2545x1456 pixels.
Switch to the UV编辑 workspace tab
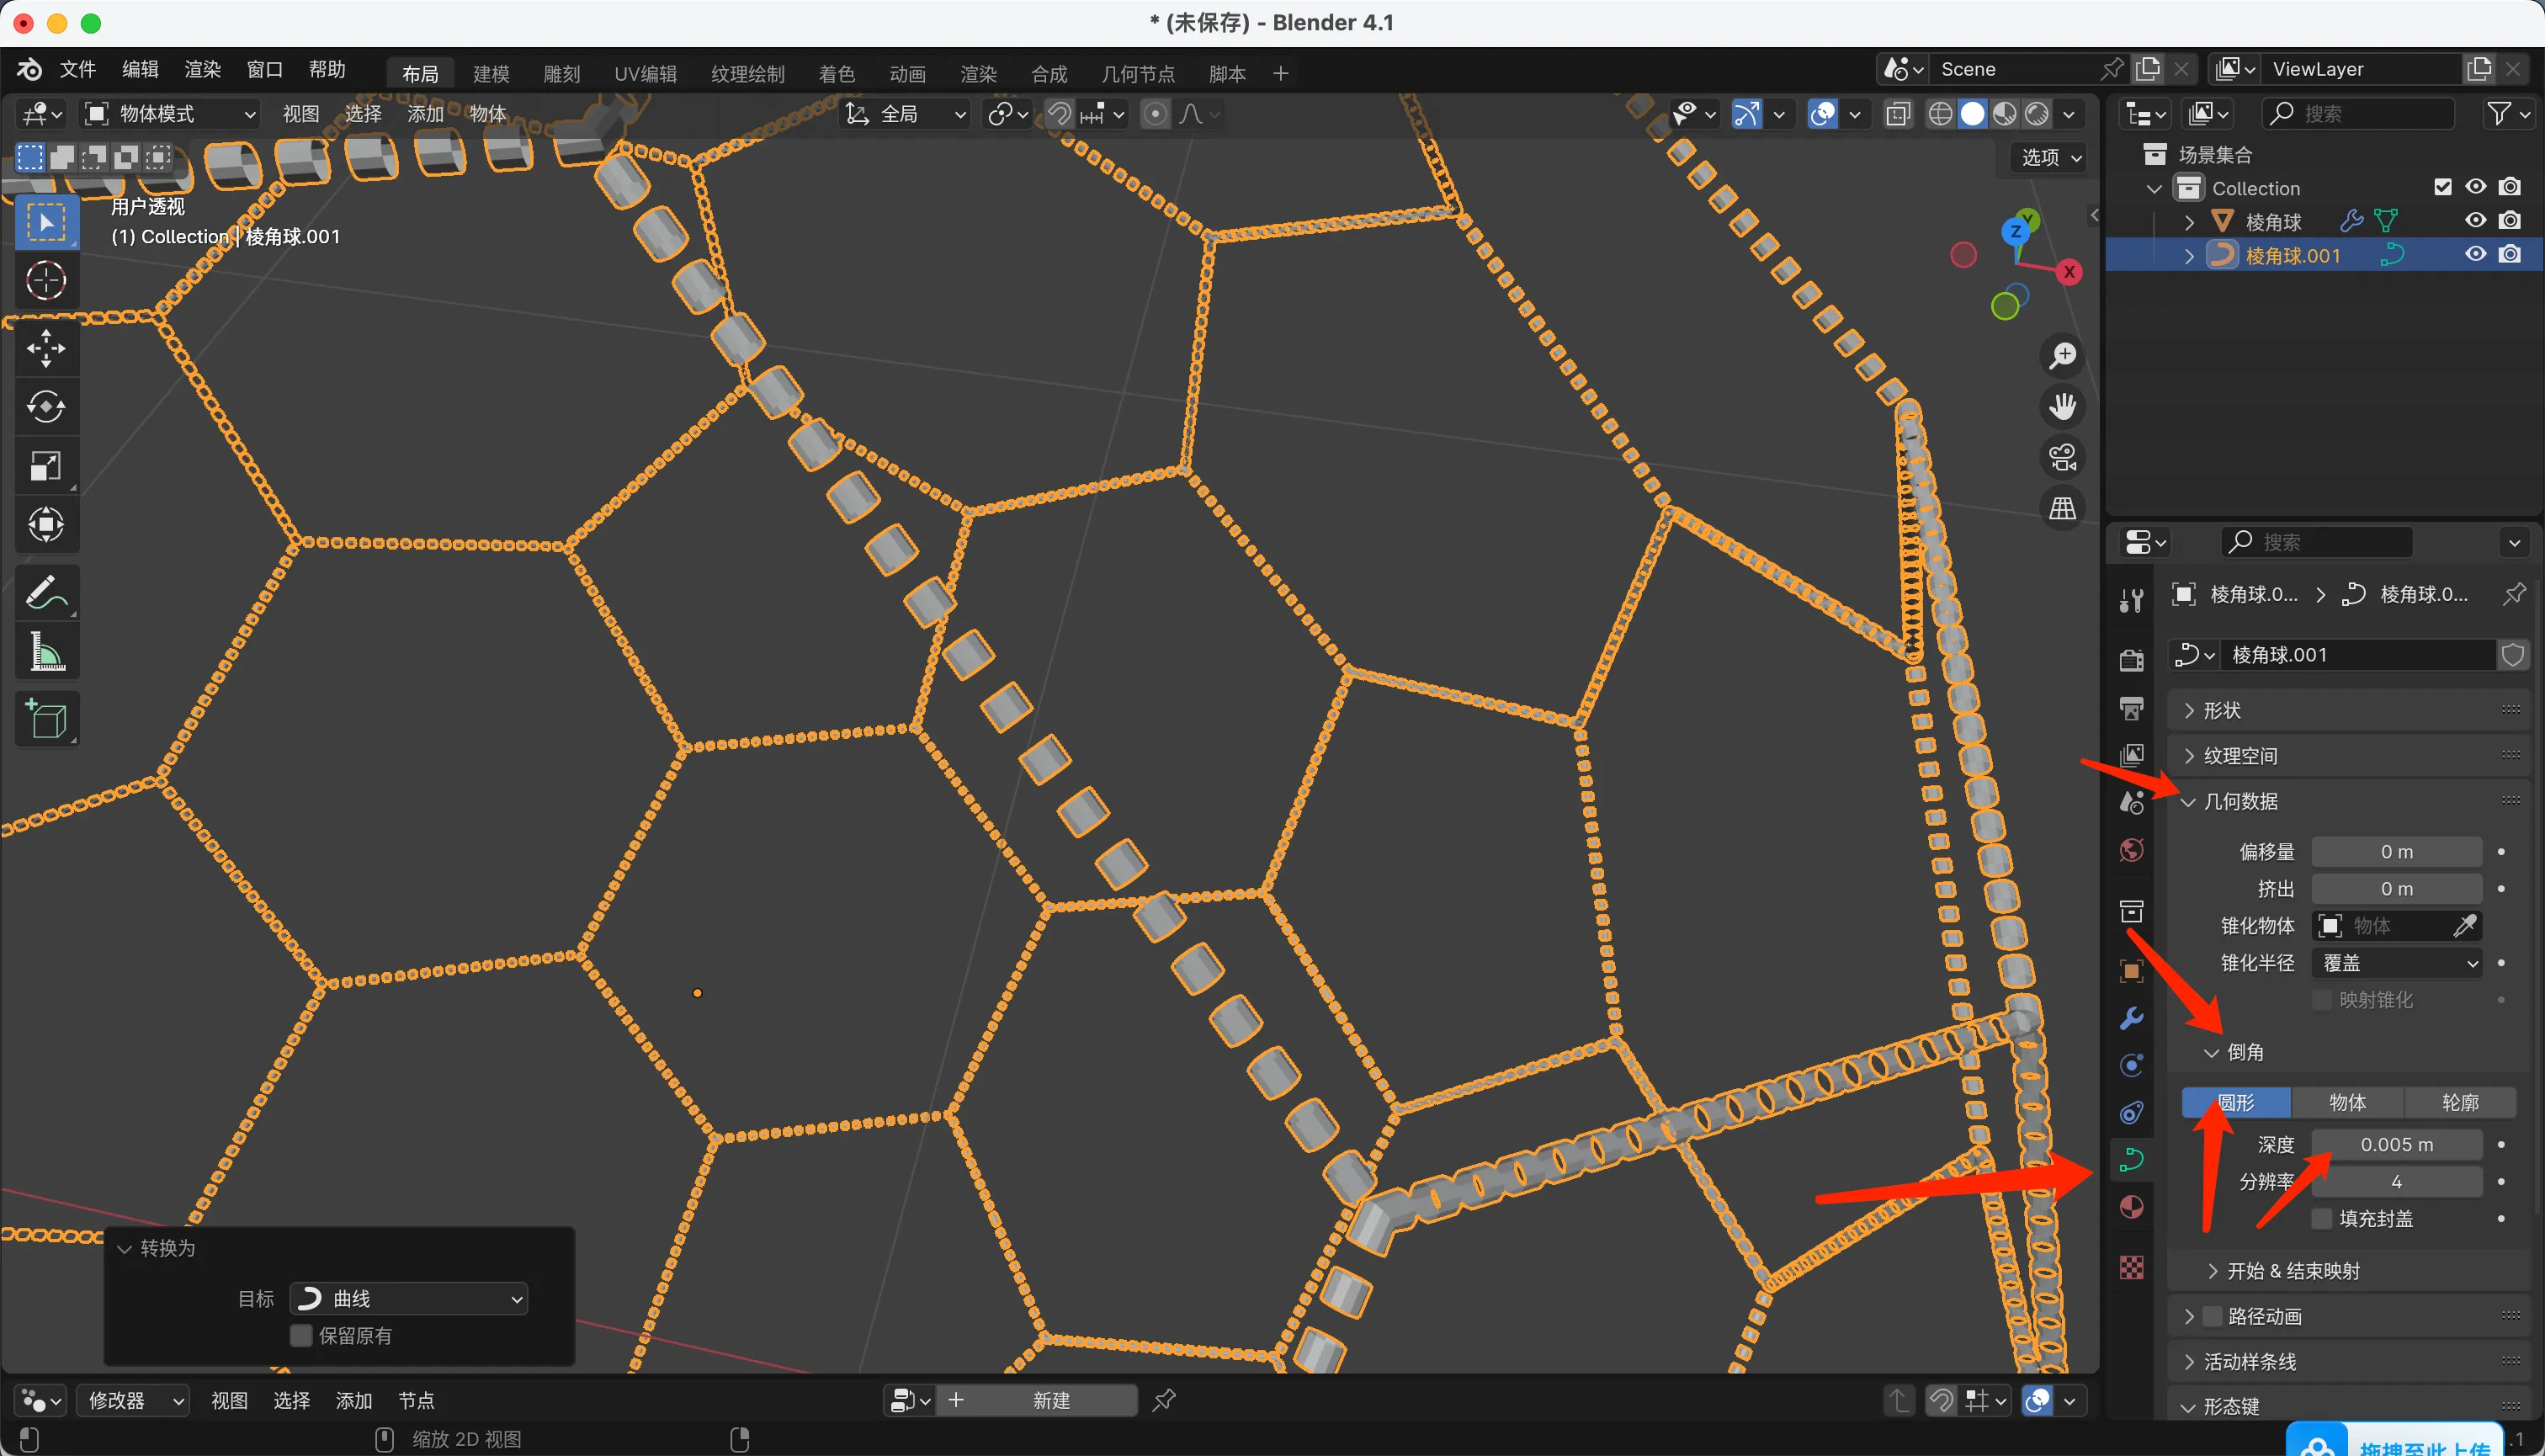(x=645, y=74)
